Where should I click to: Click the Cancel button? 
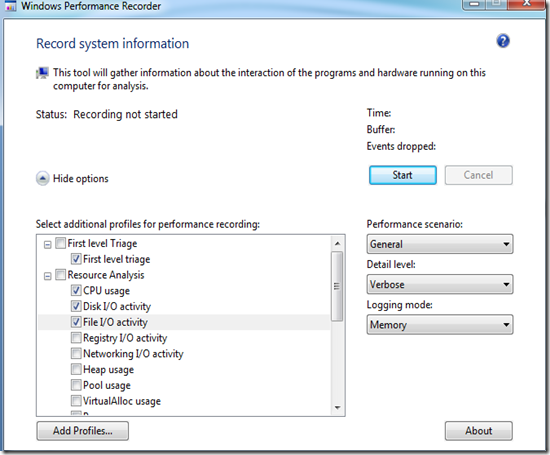[478, 175]
